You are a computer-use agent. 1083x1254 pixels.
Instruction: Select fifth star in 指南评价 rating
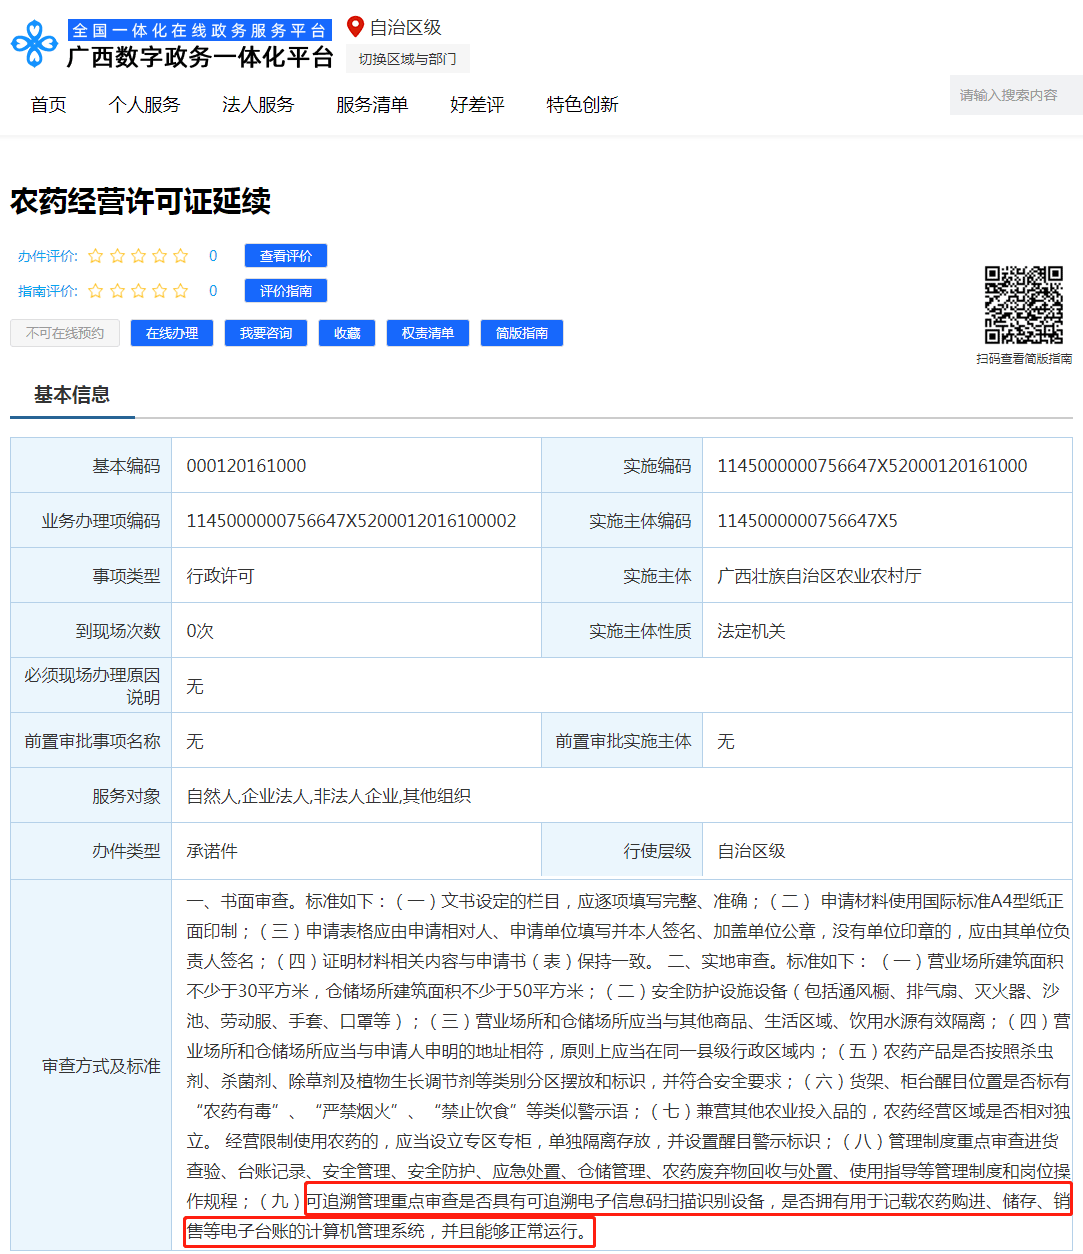(180, 291)
